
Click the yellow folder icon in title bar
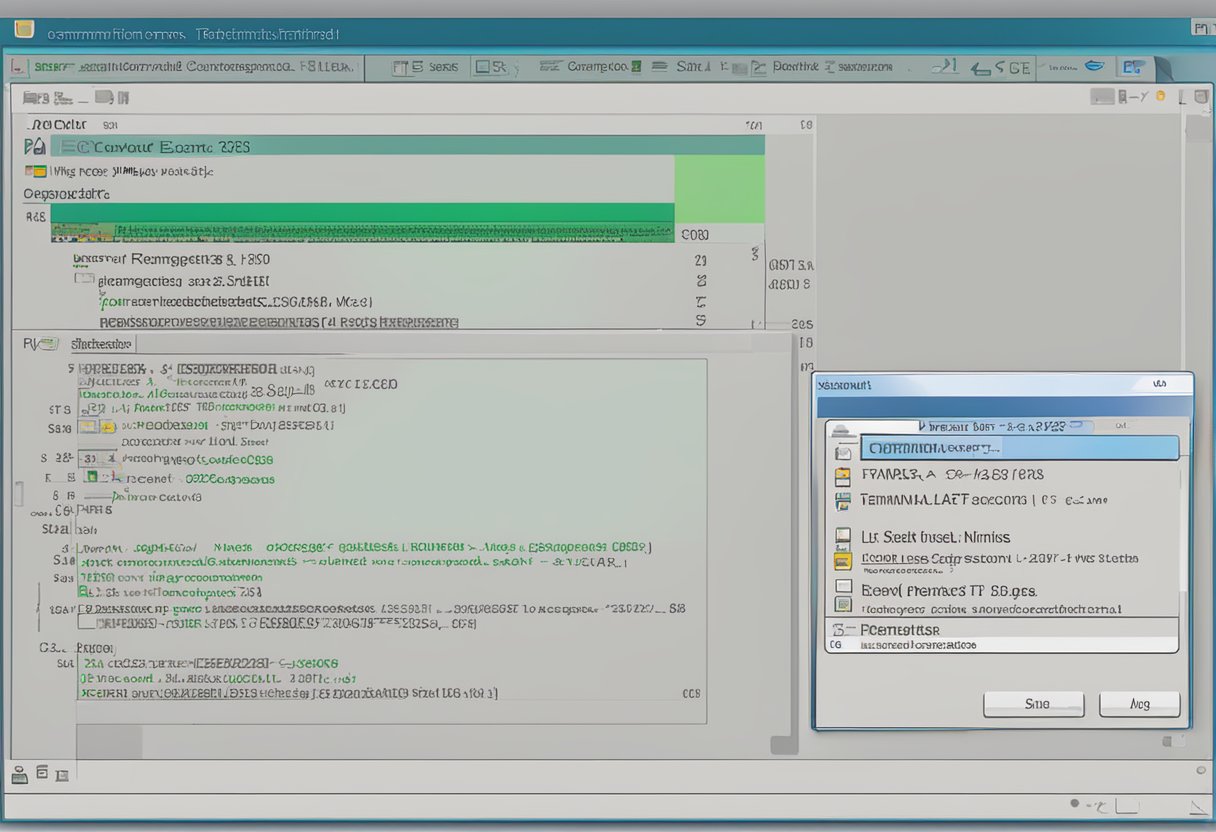tap(24, 30)
